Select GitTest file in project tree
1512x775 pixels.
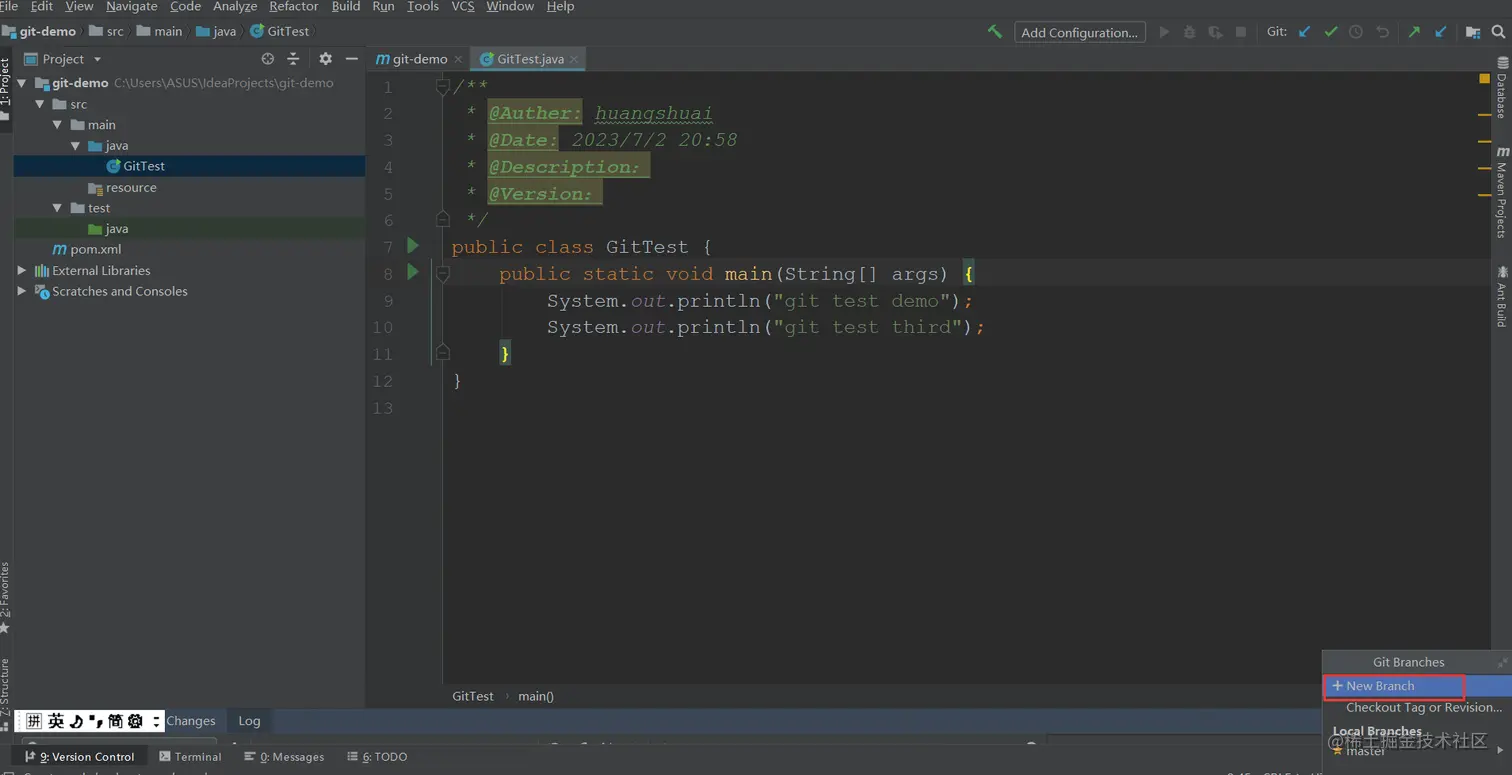click(144, 166)
